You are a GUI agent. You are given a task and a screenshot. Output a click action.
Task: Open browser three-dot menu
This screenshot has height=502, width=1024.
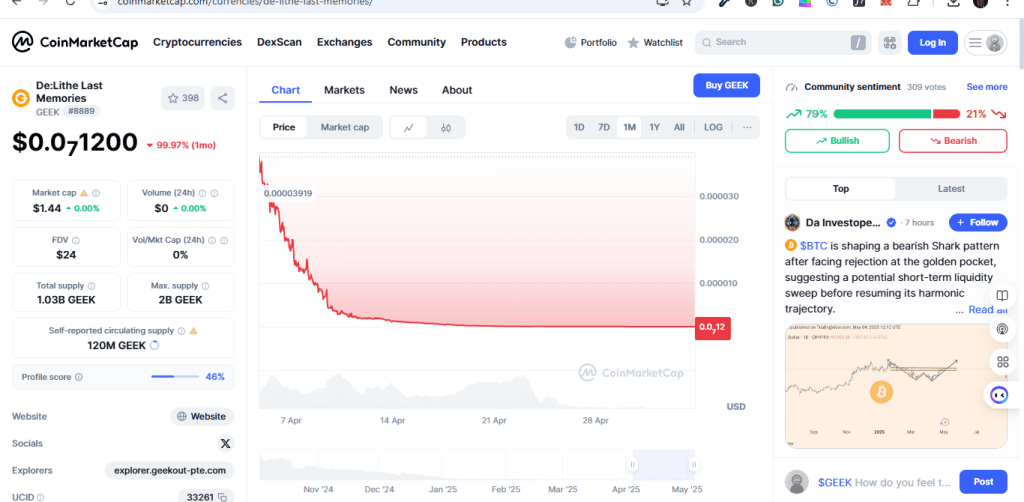(1010, 3)
